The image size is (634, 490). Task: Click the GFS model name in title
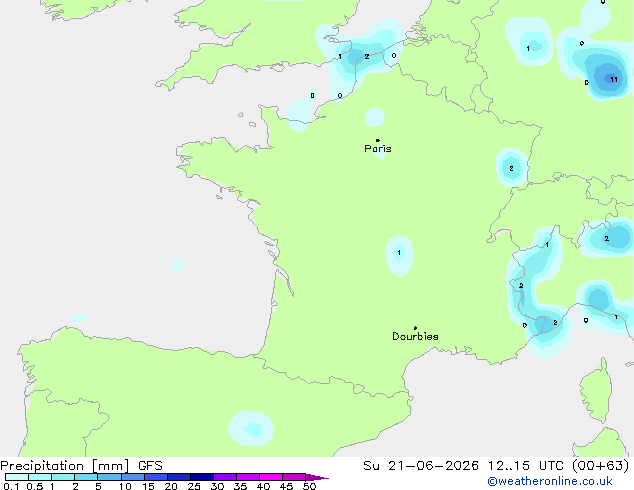click(x=150, y=466)
